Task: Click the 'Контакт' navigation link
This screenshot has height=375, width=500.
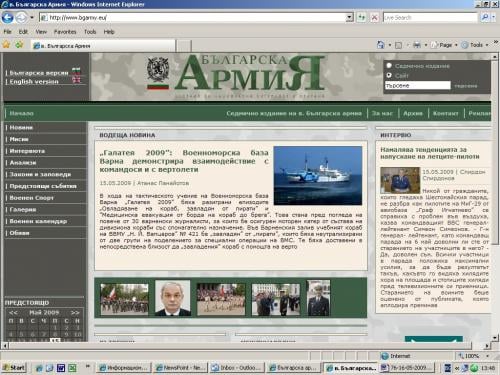Action: [445, 113]
